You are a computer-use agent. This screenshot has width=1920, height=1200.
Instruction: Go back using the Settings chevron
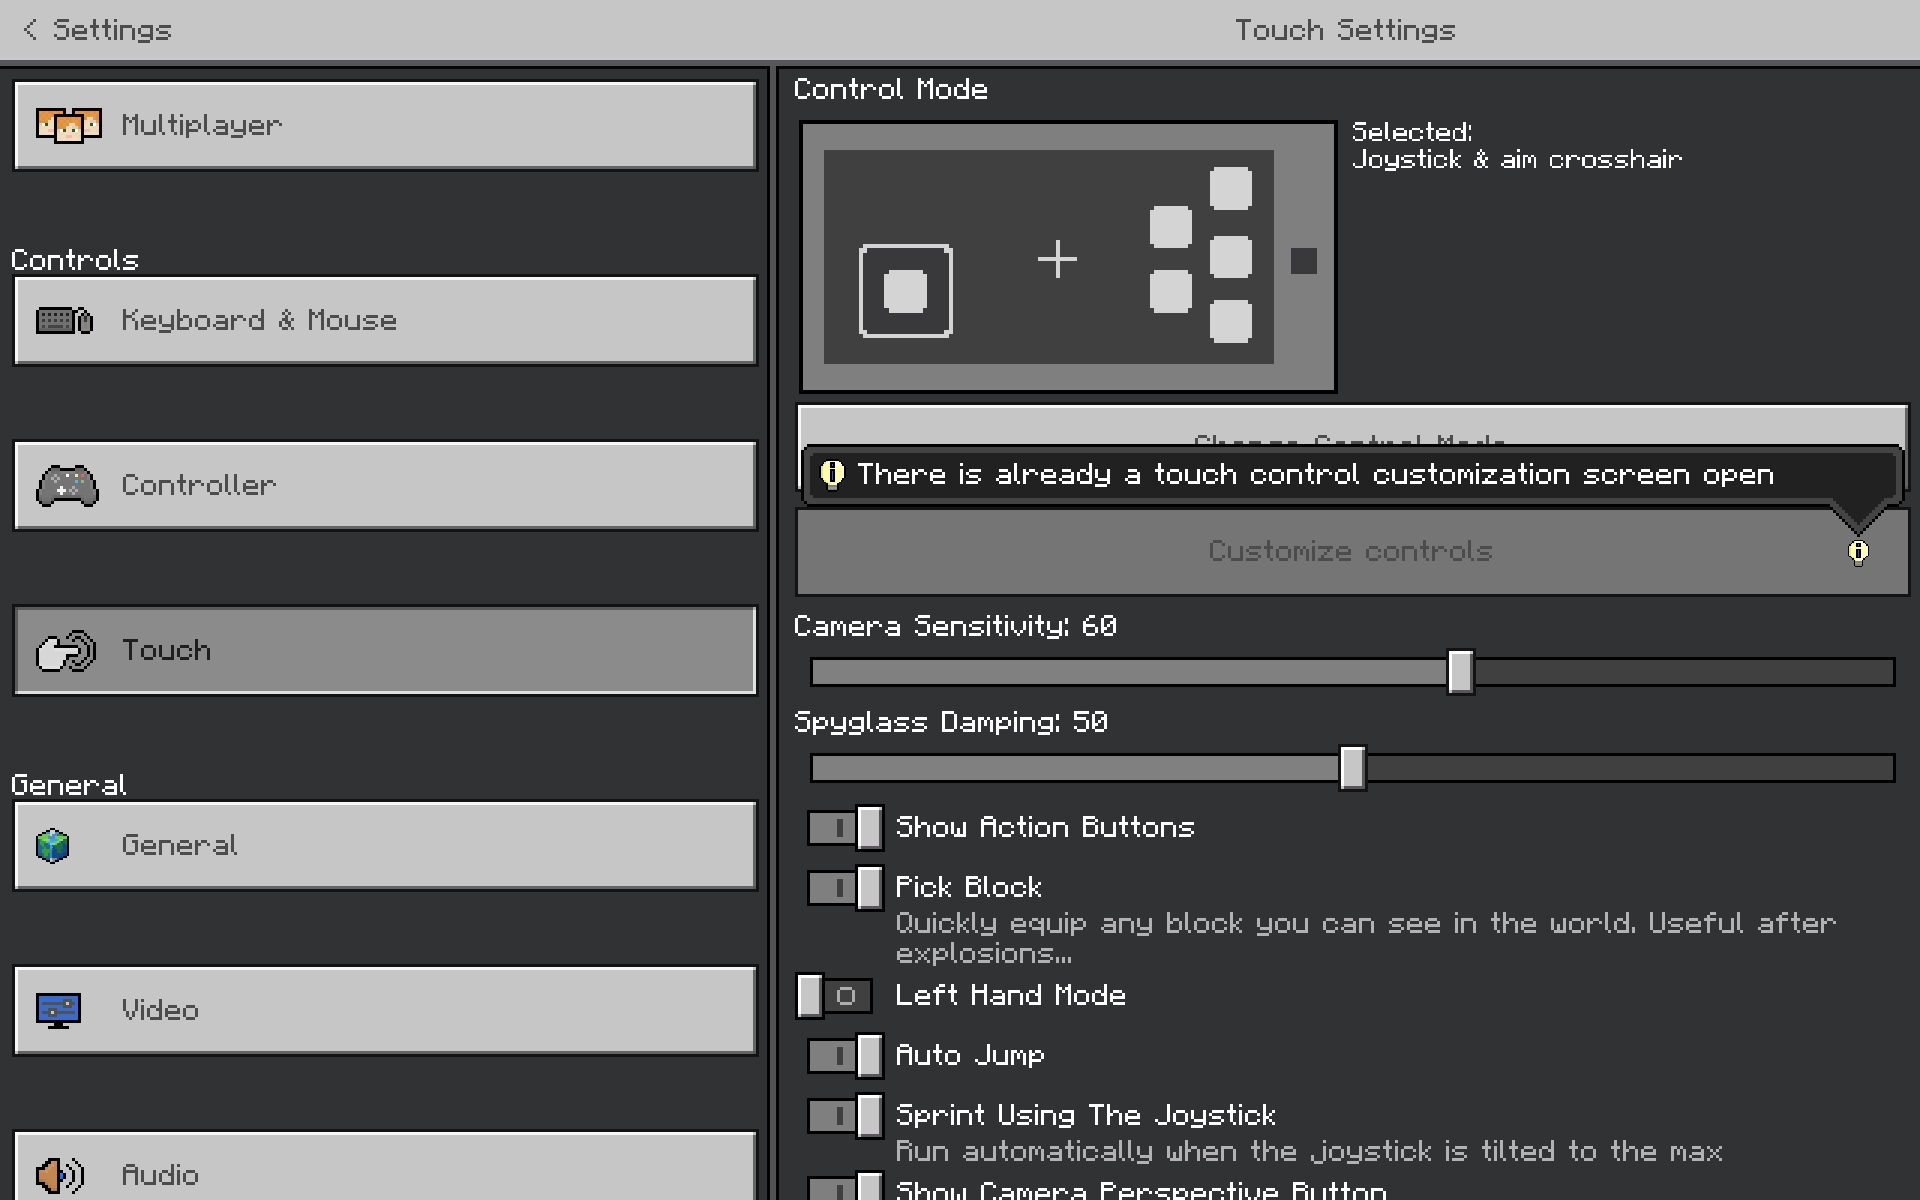click(31, 30)
